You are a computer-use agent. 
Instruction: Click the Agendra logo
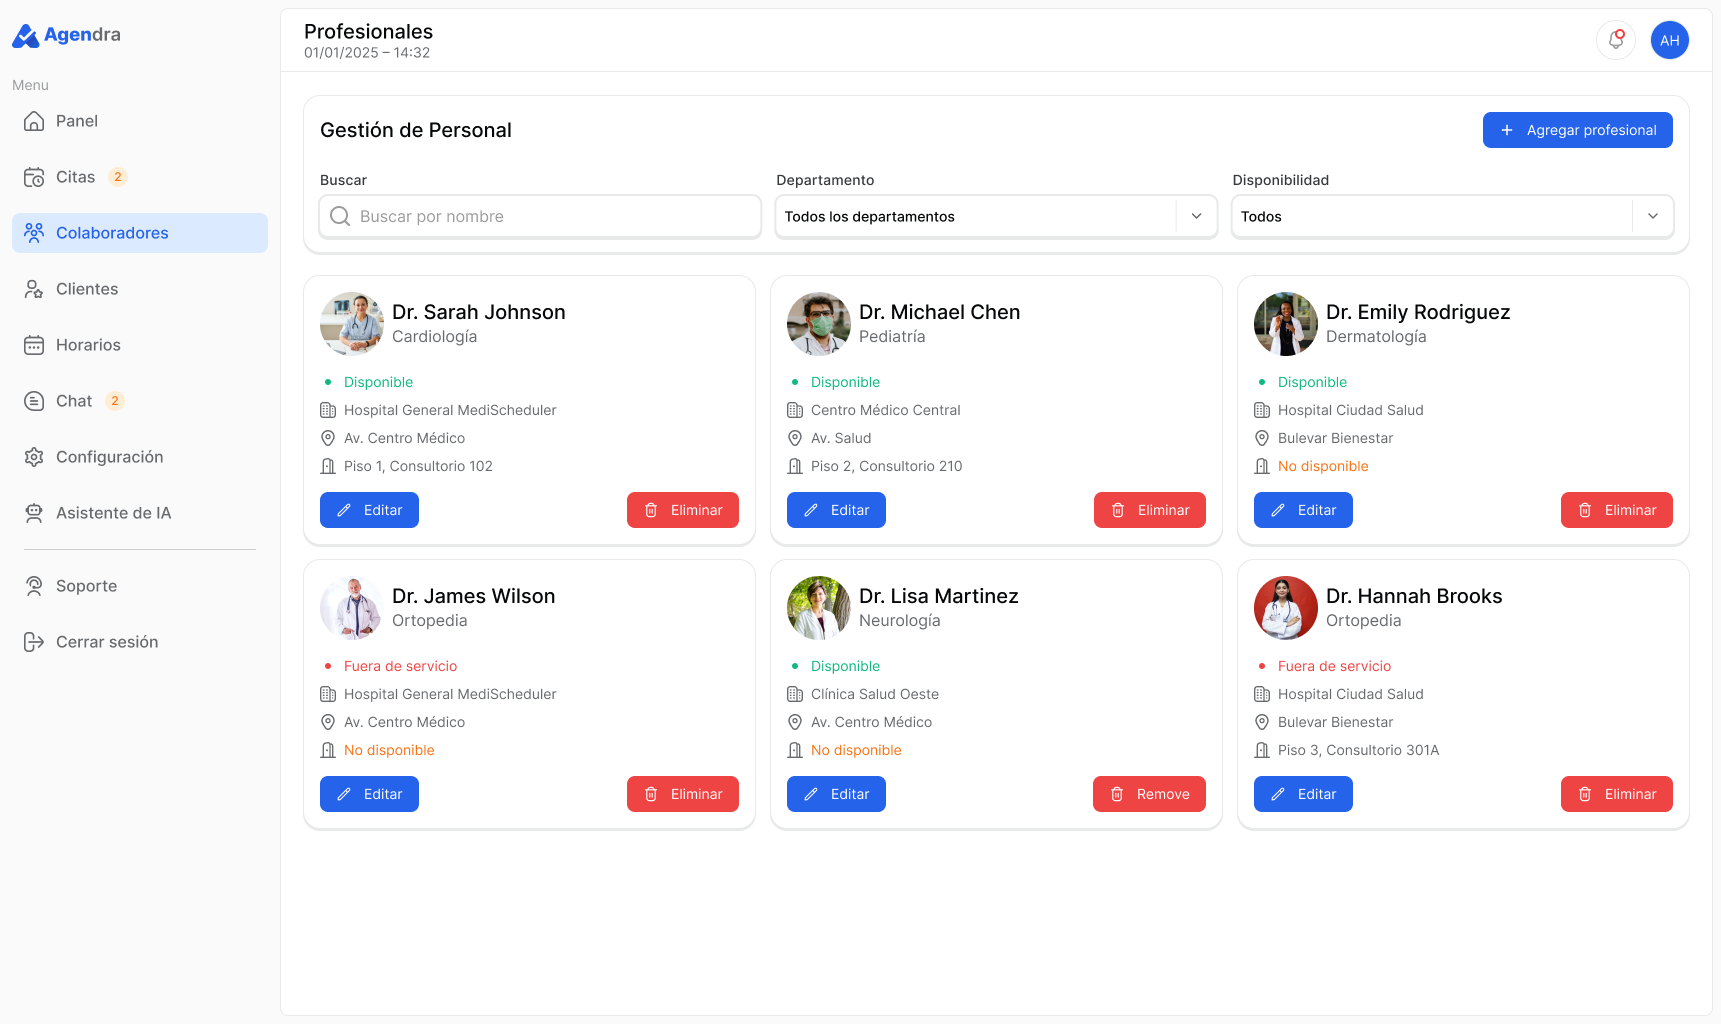pos(66,35)
